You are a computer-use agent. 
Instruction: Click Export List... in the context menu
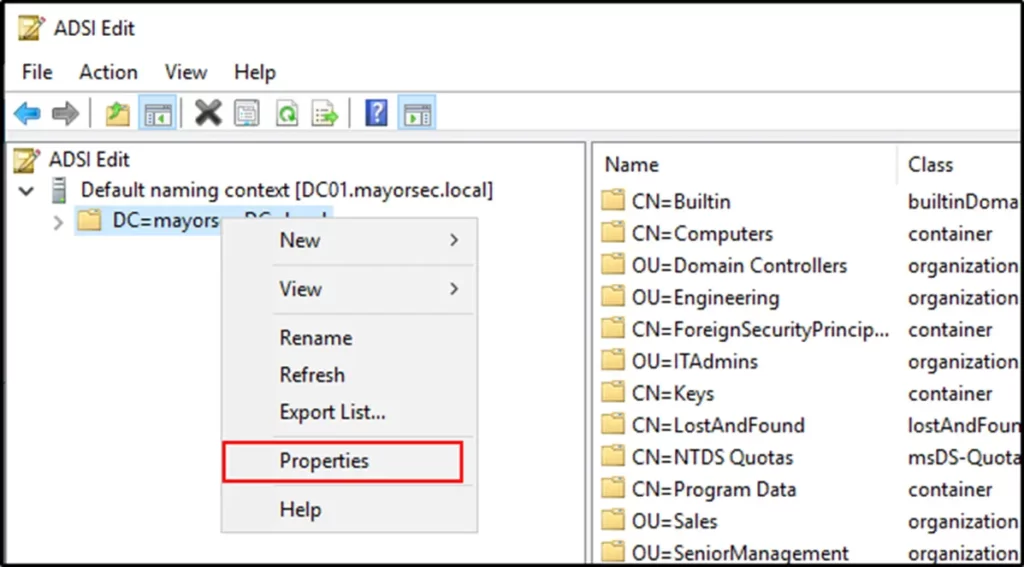pyautogui.click(x=332, y=412)
